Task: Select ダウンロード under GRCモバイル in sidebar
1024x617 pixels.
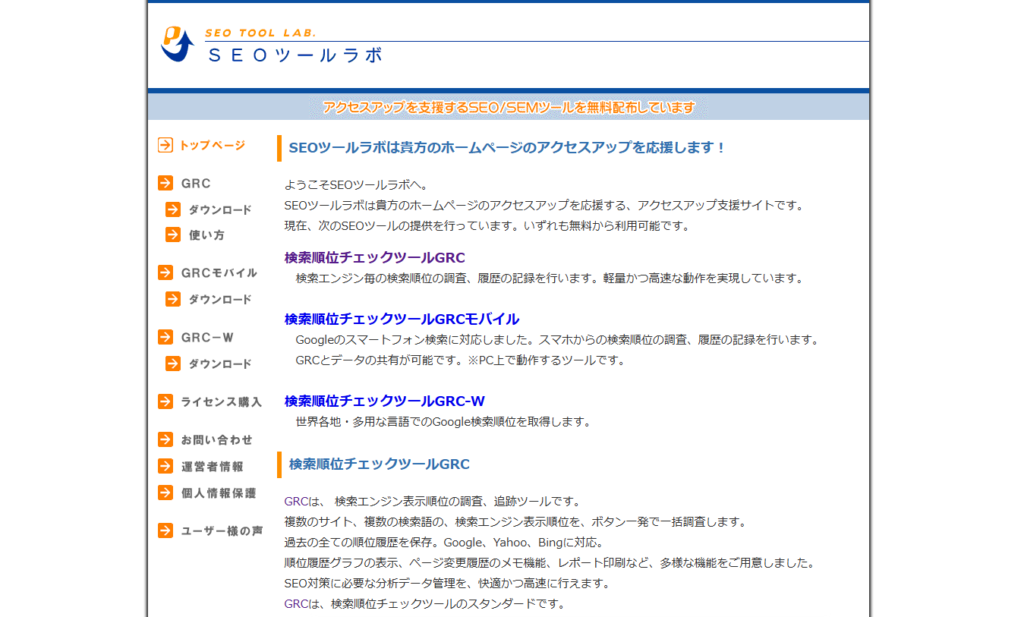Action: (220, 300)
